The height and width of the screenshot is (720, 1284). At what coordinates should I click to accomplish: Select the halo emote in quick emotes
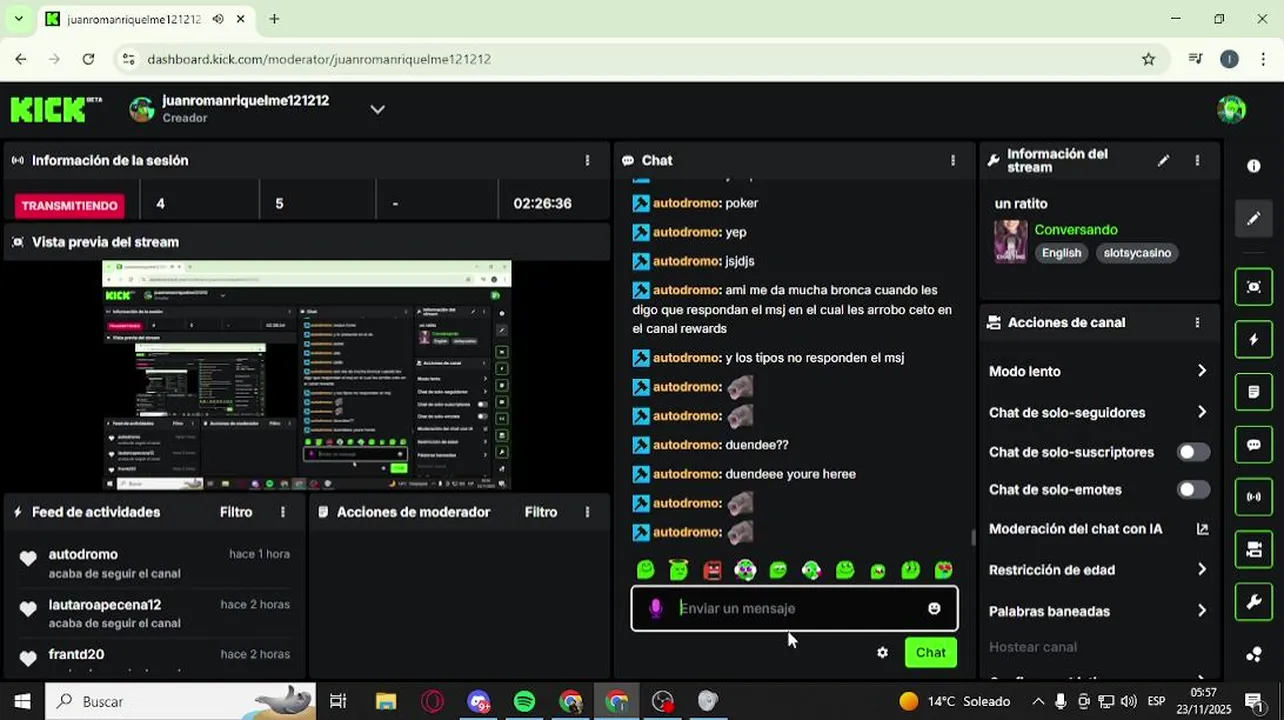click(679, 570)
